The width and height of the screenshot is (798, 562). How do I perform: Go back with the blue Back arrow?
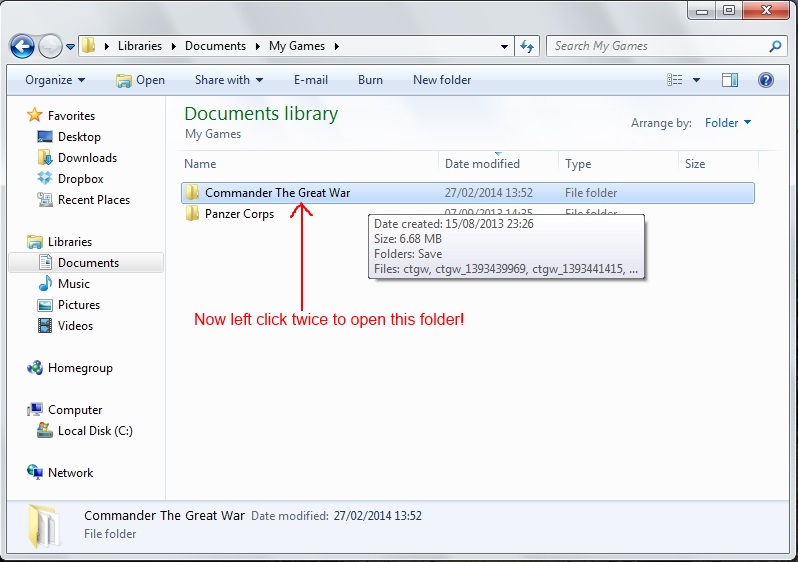pos(22,47)
